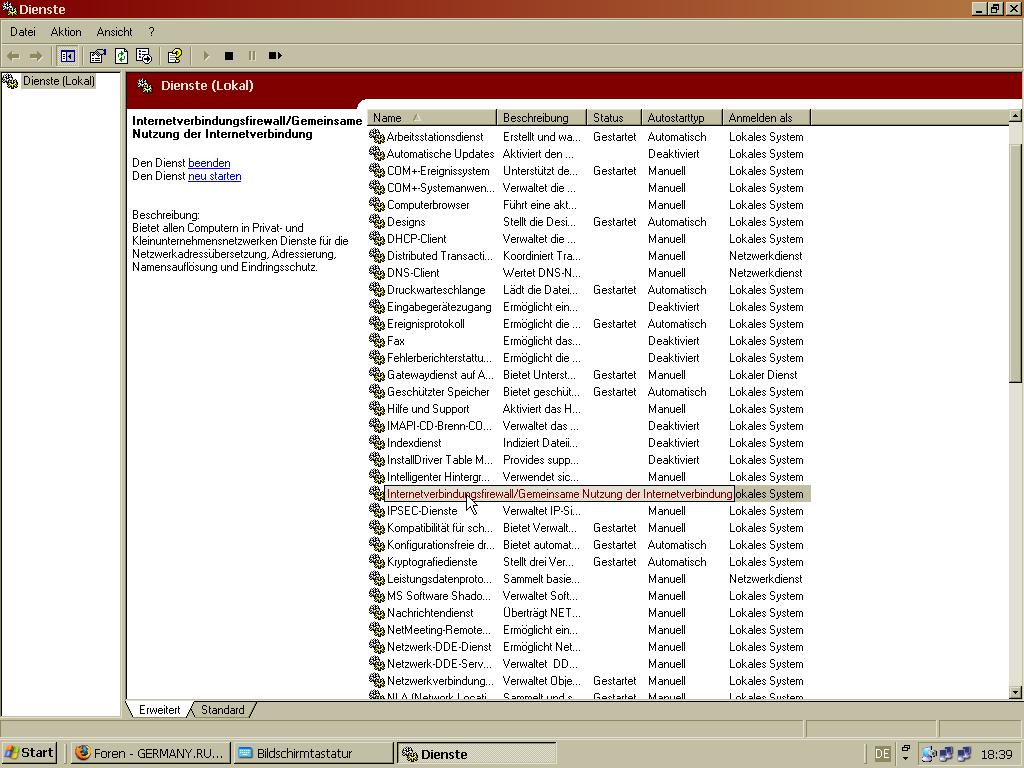Image resolution: width=1024 pixels, height=768 pixels.
Task: Click the Restart Service toolbar icon
Action: coord(275,56)
